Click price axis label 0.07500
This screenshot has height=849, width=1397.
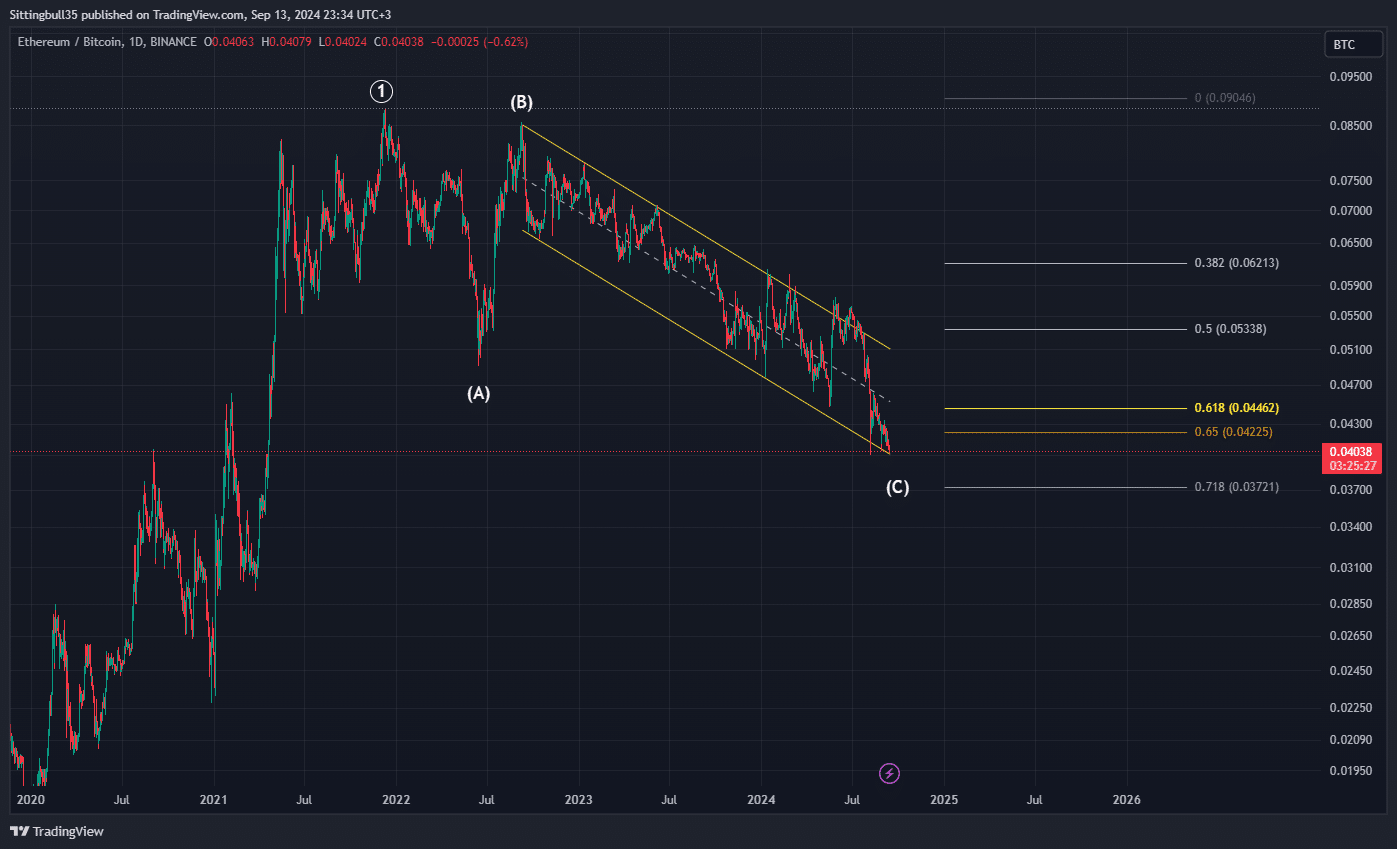click(1351, 181)
